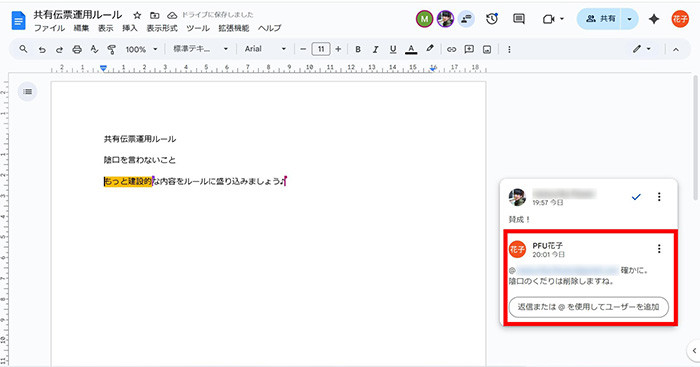Click the vertical scrollbar of the document
The image size is (700, 367).
[695, 138]
